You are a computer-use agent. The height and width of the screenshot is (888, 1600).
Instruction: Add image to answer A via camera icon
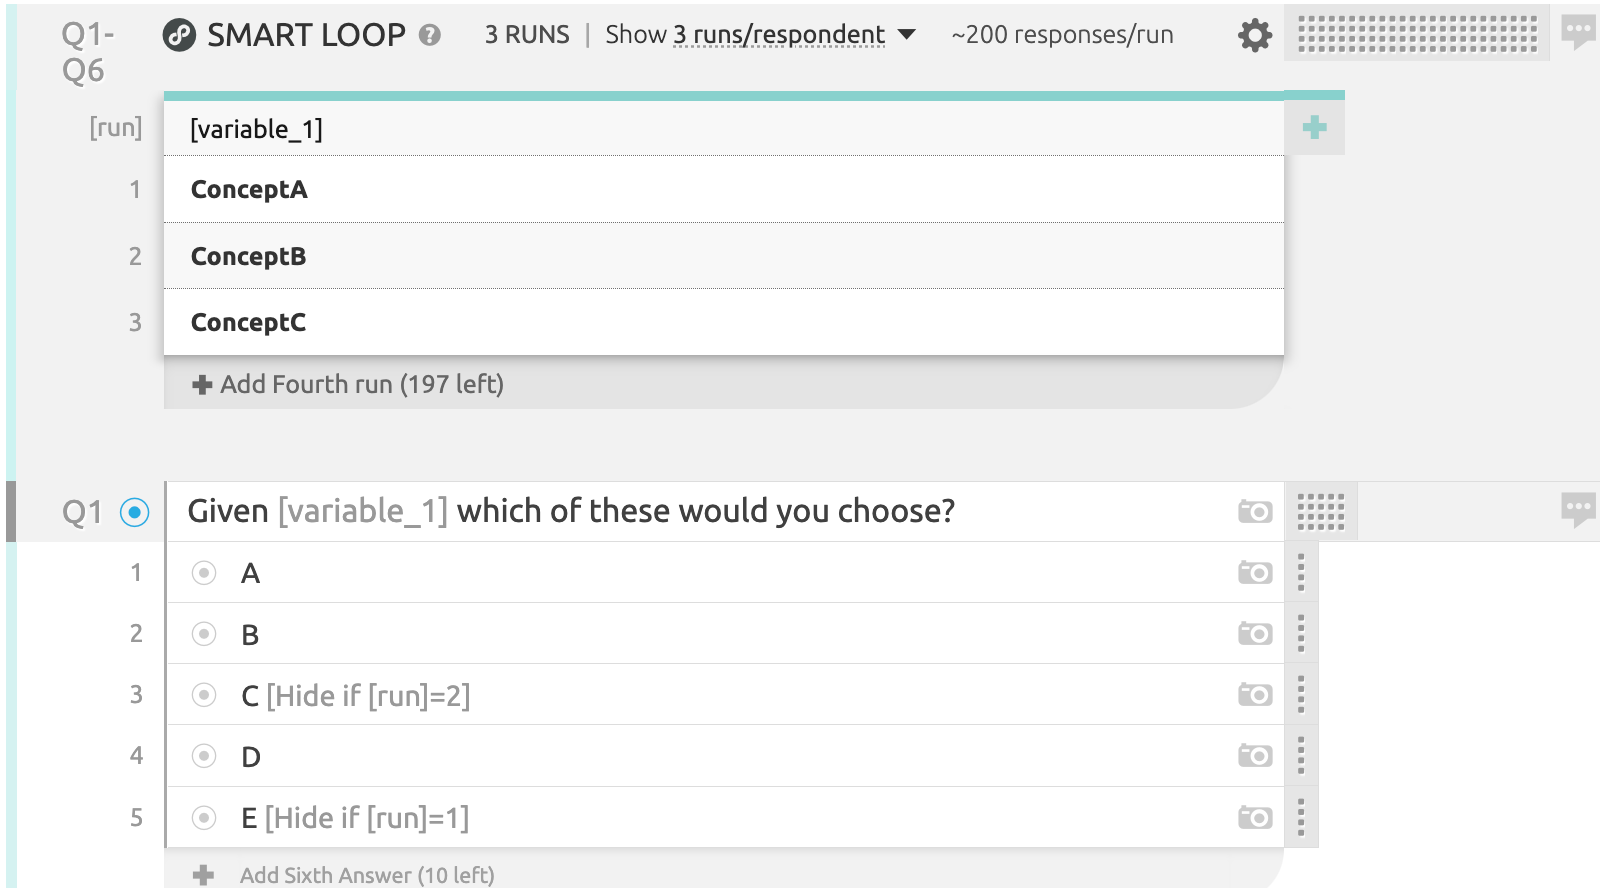1255,573
